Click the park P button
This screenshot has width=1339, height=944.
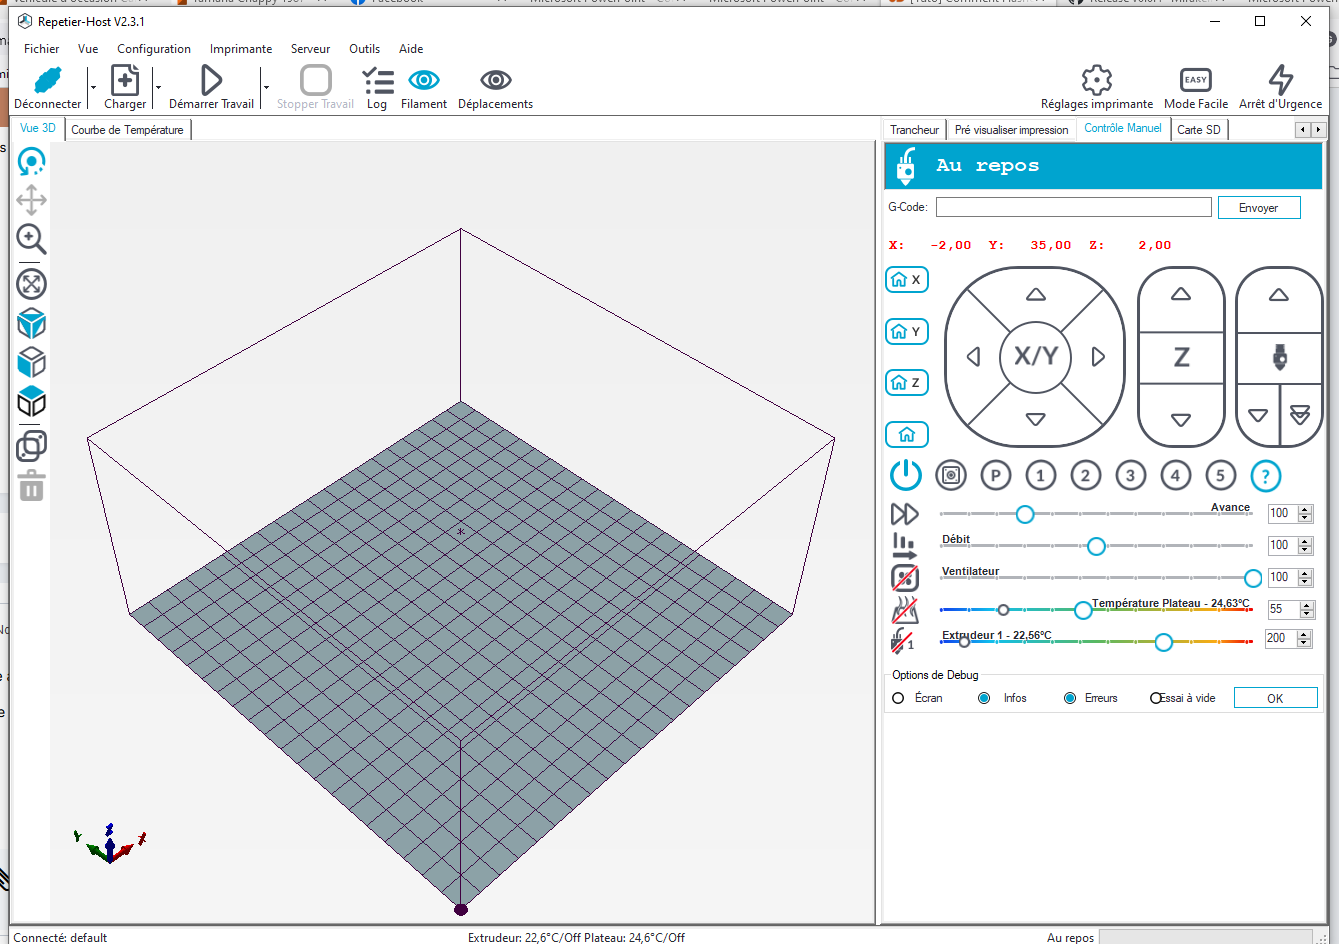(996, 476)
